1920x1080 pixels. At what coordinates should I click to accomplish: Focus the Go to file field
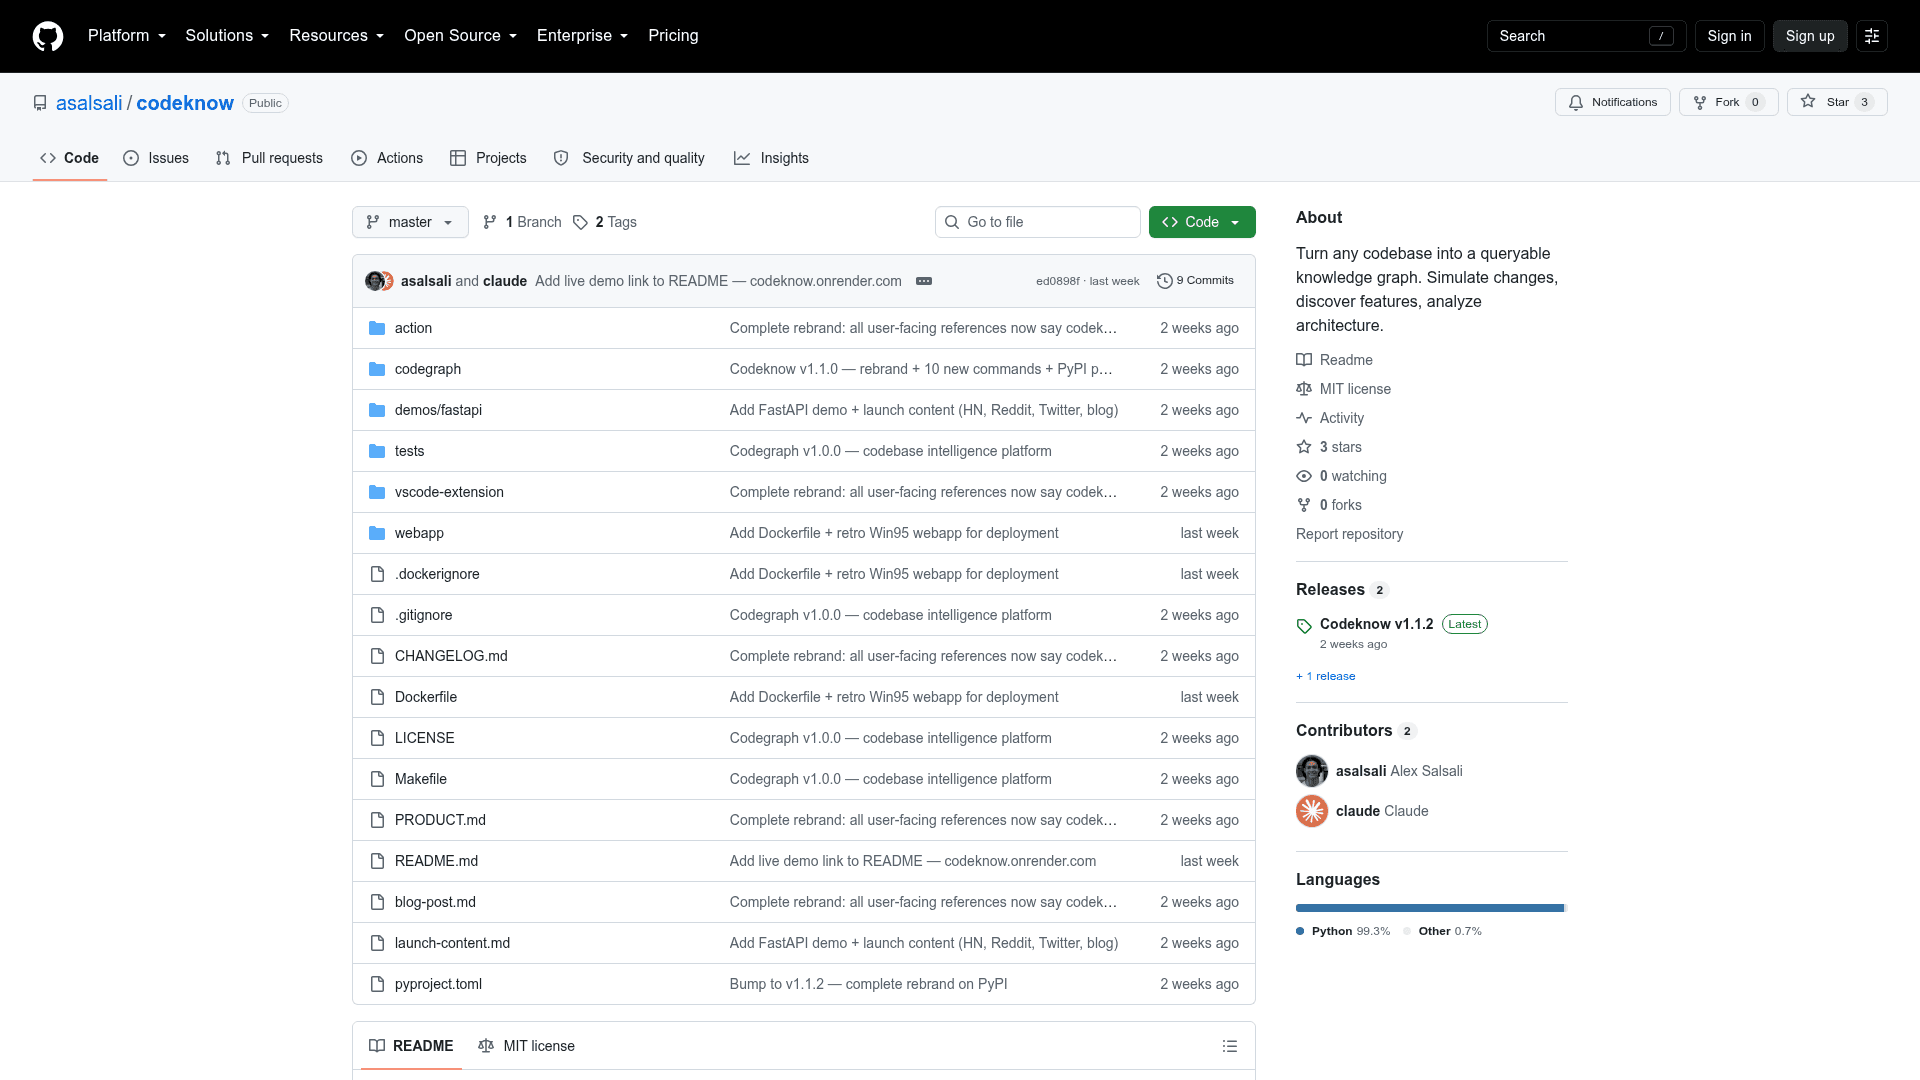1037,222
